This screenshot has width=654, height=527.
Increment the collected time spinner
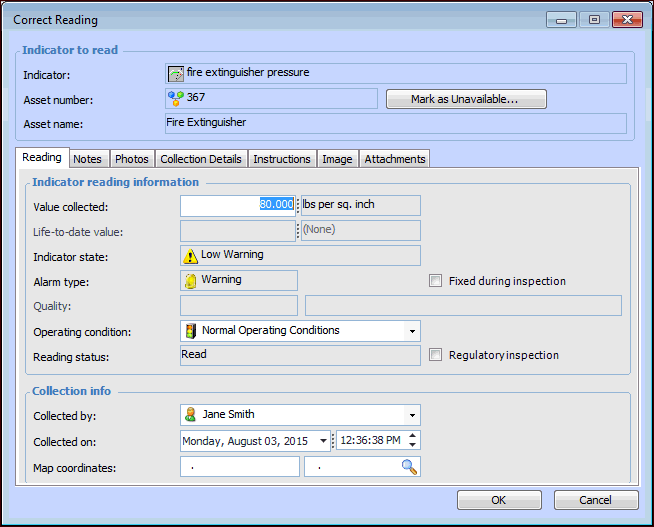414,436
